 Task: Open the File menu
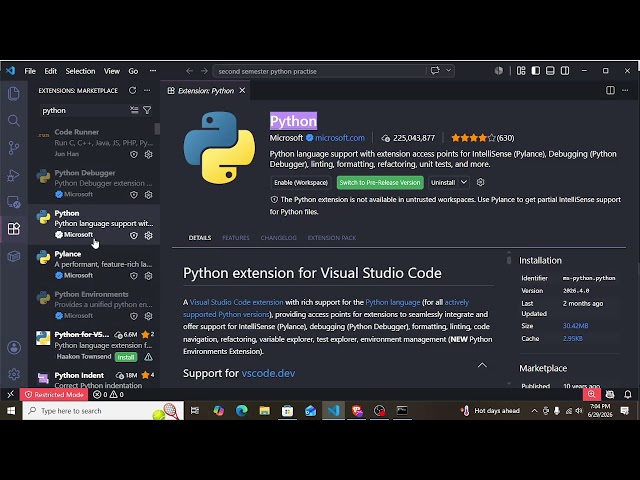[30, 71]
